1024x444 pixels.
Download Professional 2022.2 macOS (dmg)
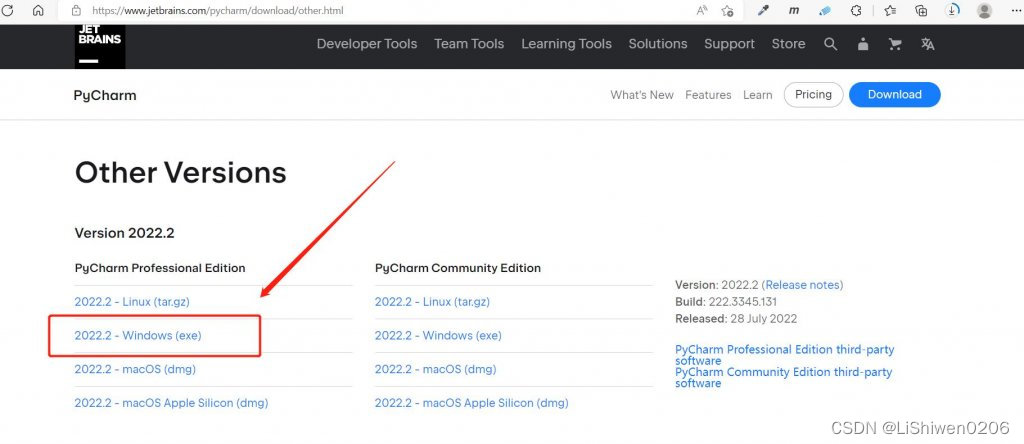[x=135, y=369]
